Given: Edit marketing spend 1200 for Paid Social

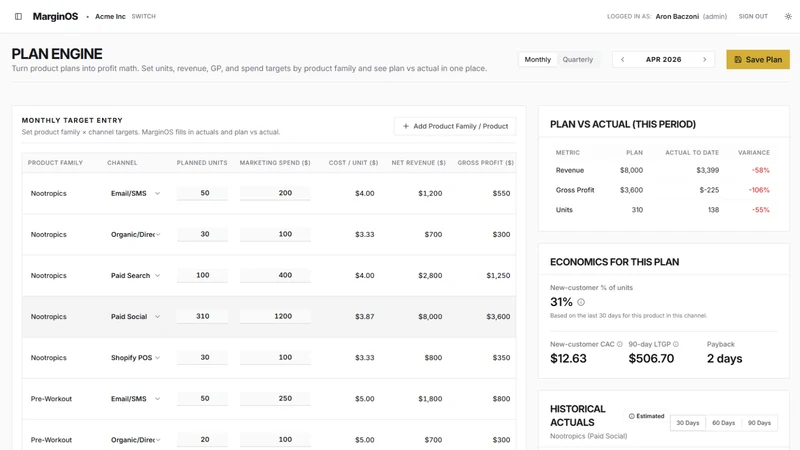Looking at the screenshot, I should click(275, 316).
